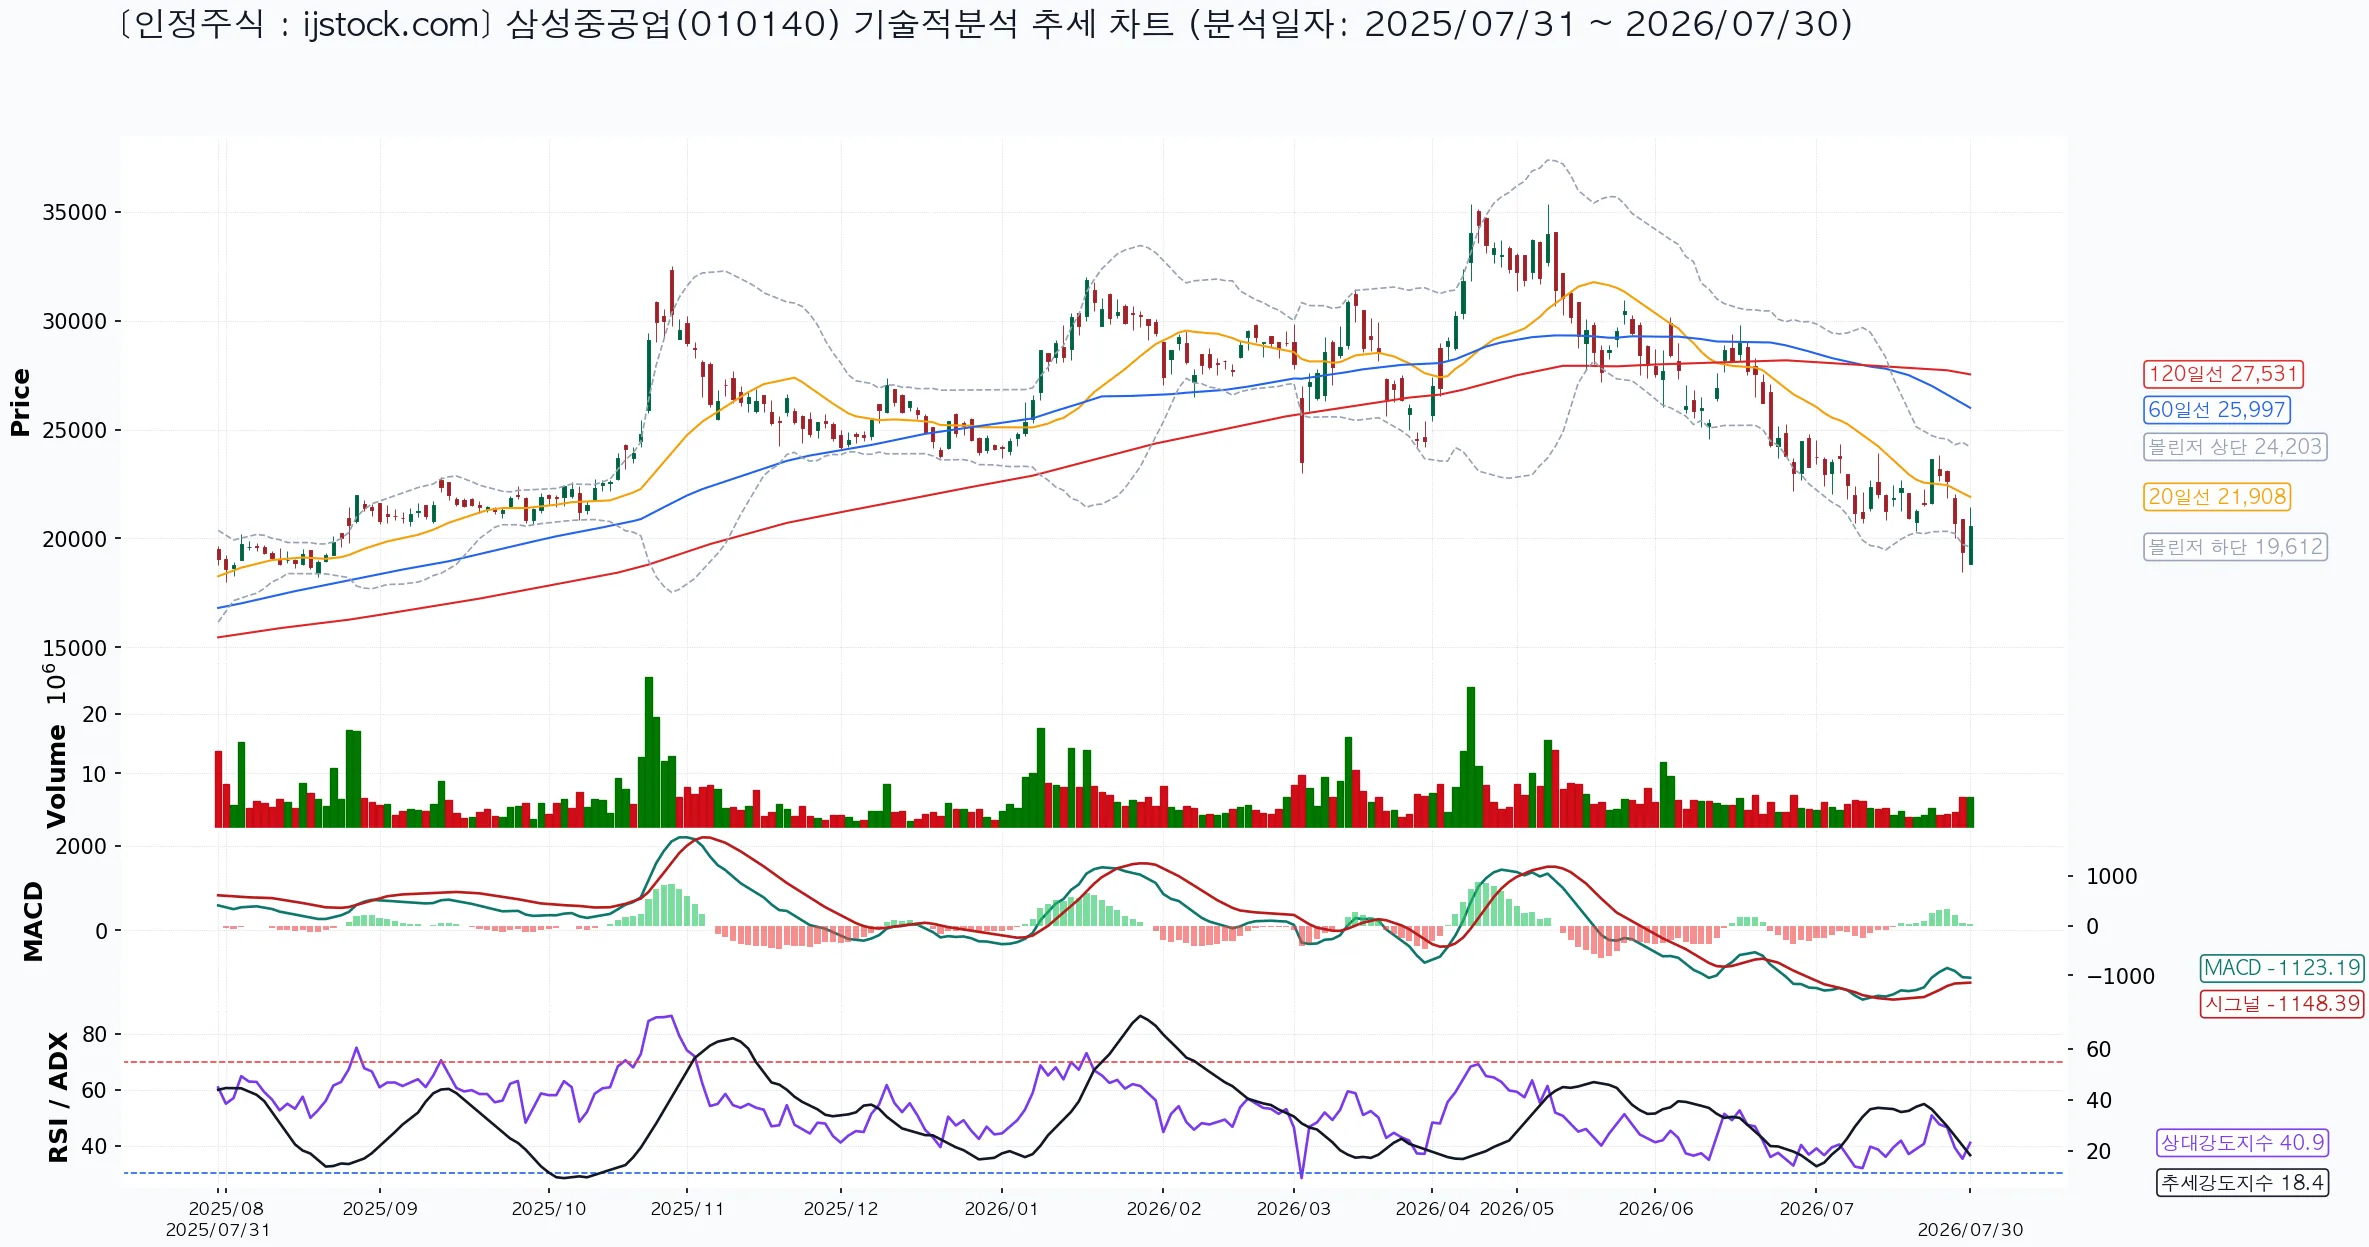Viewport: 2369px width, 1247px height.
Task: Click the 20000 price axis tick
Action: pyautogui.click(x=74, y=539)
